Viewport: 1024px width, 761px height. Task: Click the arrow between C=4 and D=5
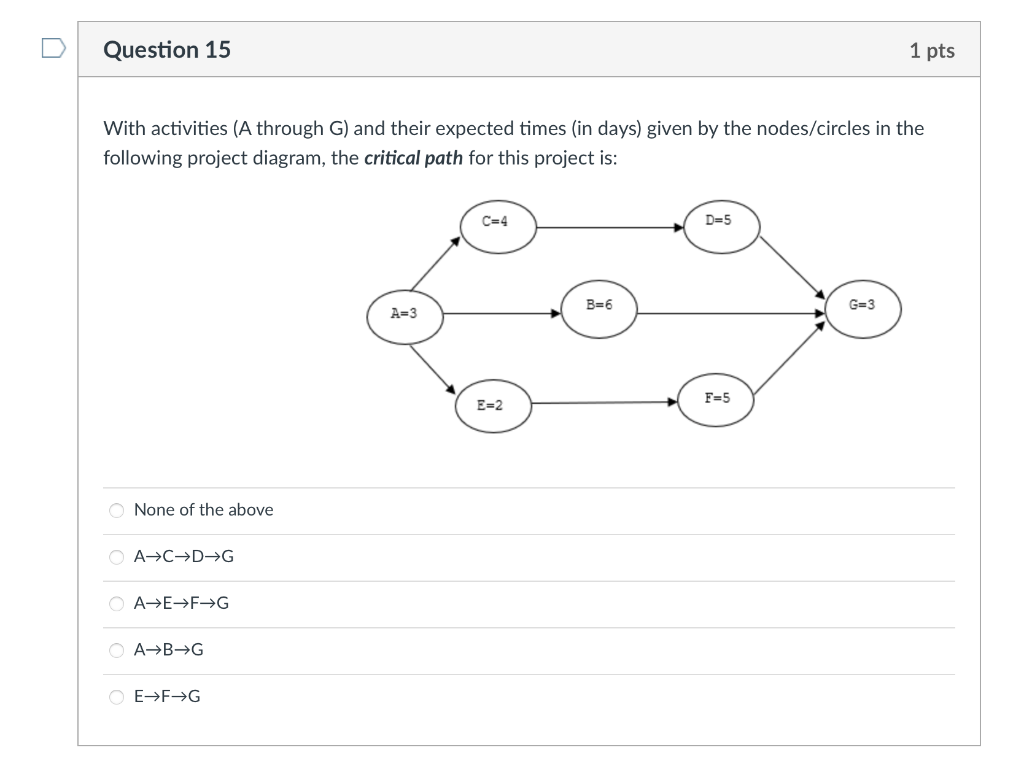pyautogui.click(x=610, y=226)
